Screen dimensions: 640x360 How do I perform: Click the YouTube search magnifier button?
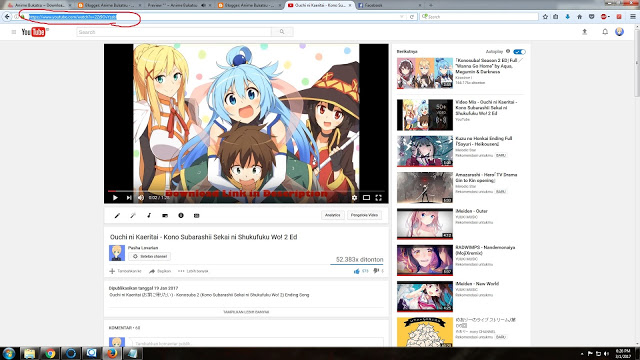[x=282, y=32]
